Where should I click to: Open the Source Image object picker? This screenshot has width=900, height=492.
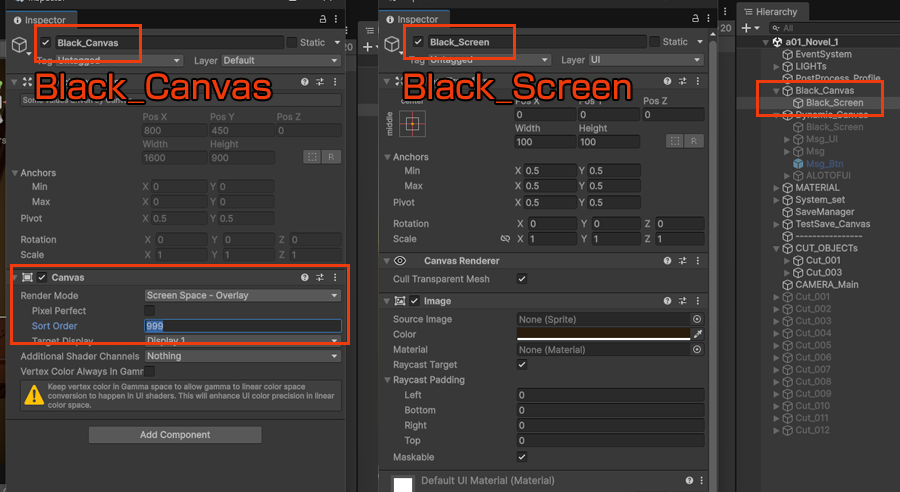coord(697,319)
